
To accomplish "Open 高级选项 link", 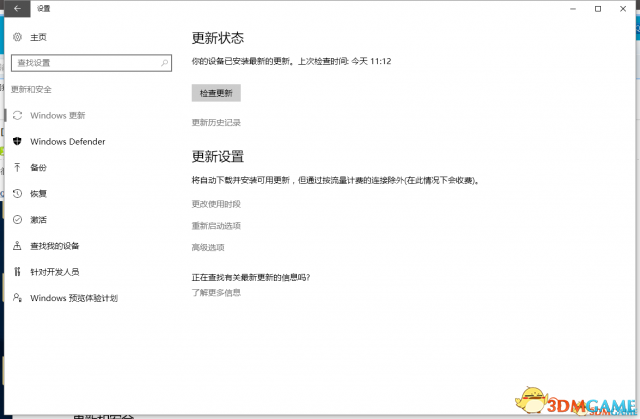I will pos(208,247).
